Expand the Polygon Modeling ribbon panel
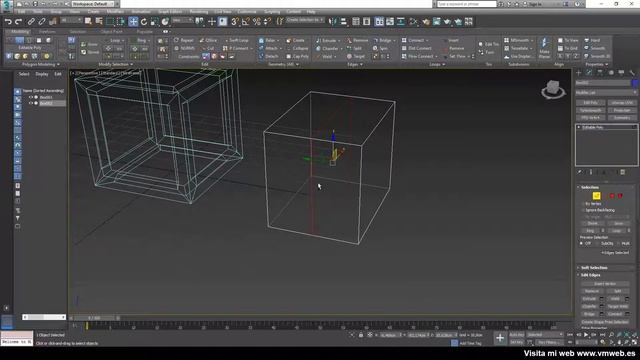This screenshot has height=360, width=640. tap(40, 64)
